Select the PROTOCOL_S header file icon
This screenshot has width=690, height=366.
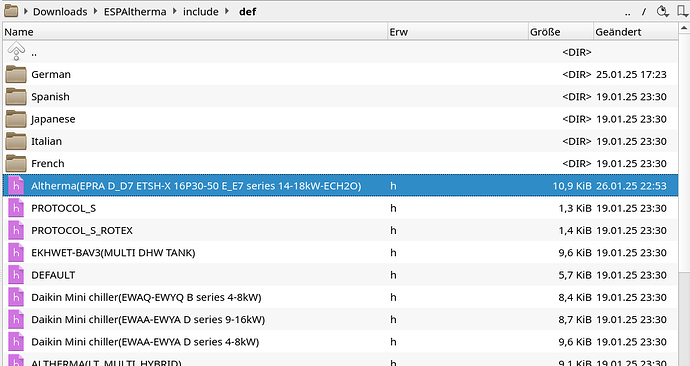pos(16,208)
